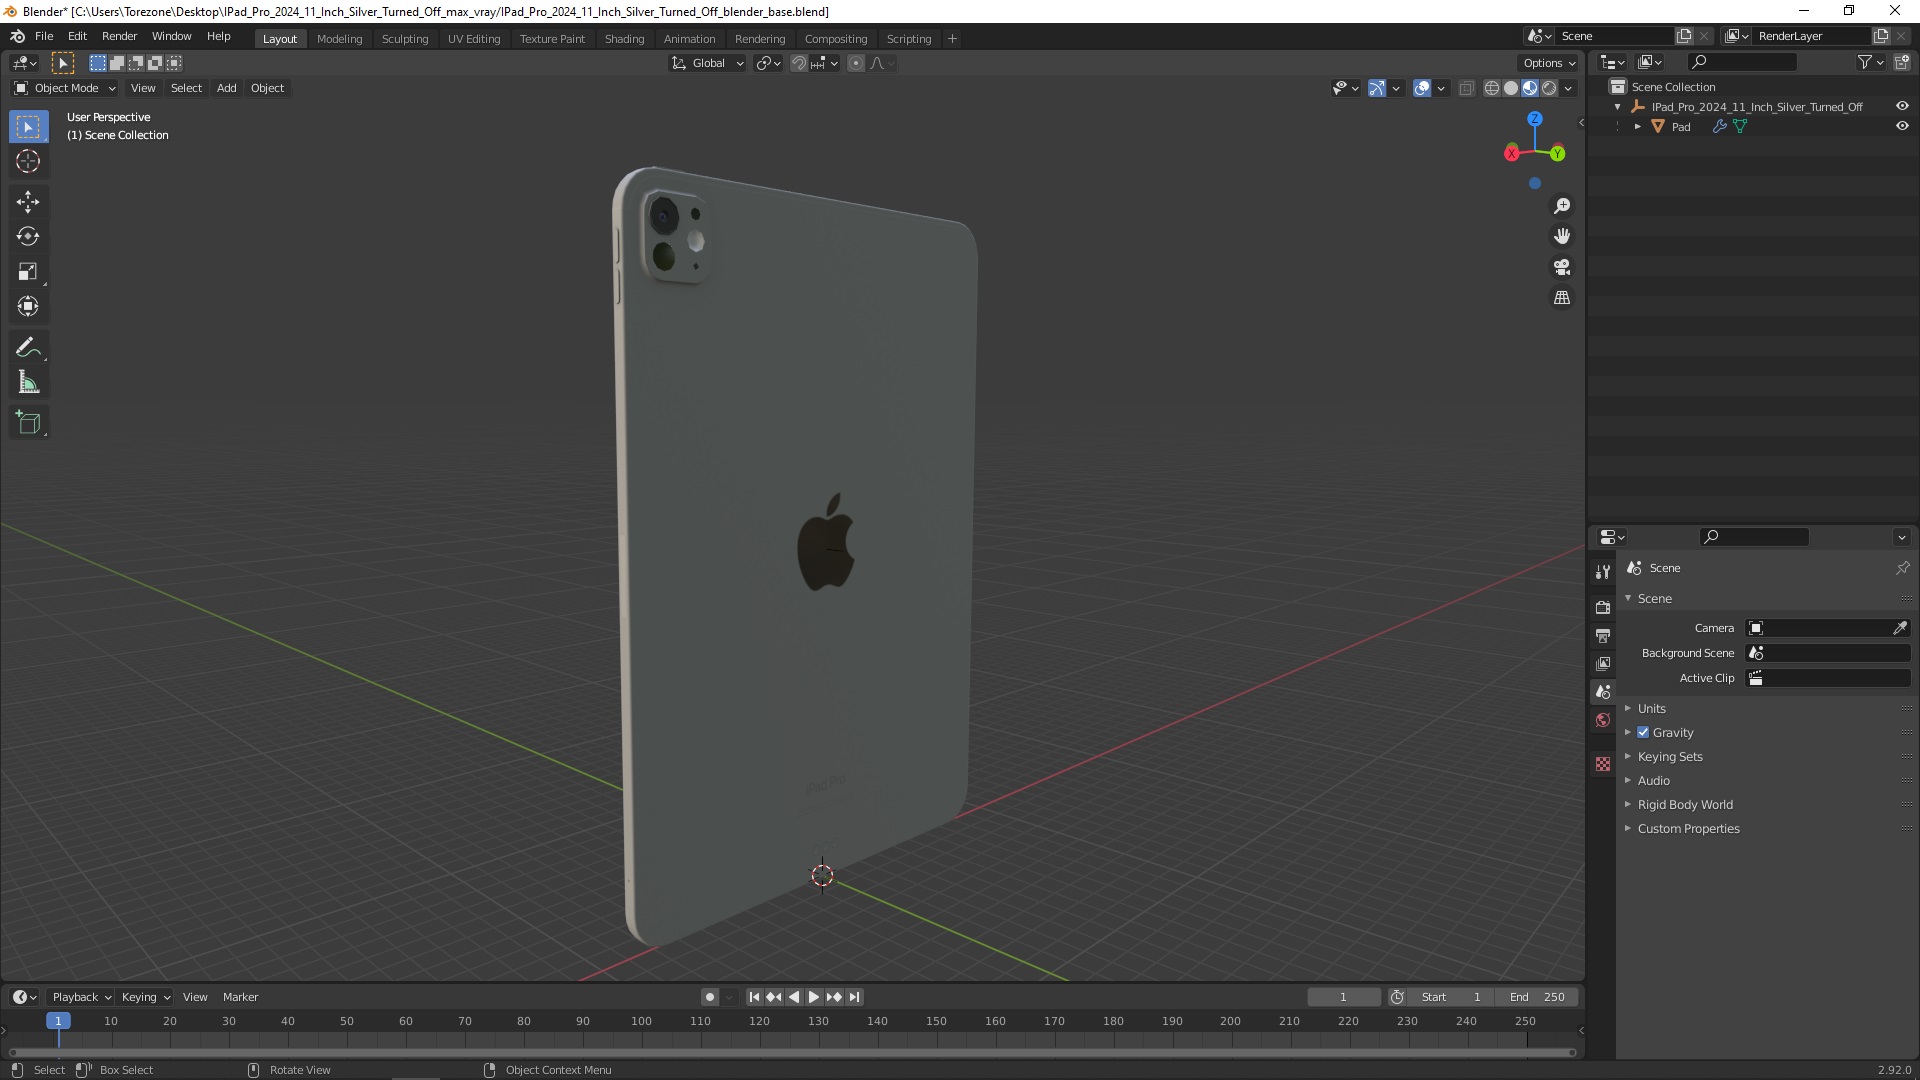Screen dimensions: 1920x1080
Task: Hide the Pad object with eye icon
Action: pyautogui.click(x=1902, y=126)
